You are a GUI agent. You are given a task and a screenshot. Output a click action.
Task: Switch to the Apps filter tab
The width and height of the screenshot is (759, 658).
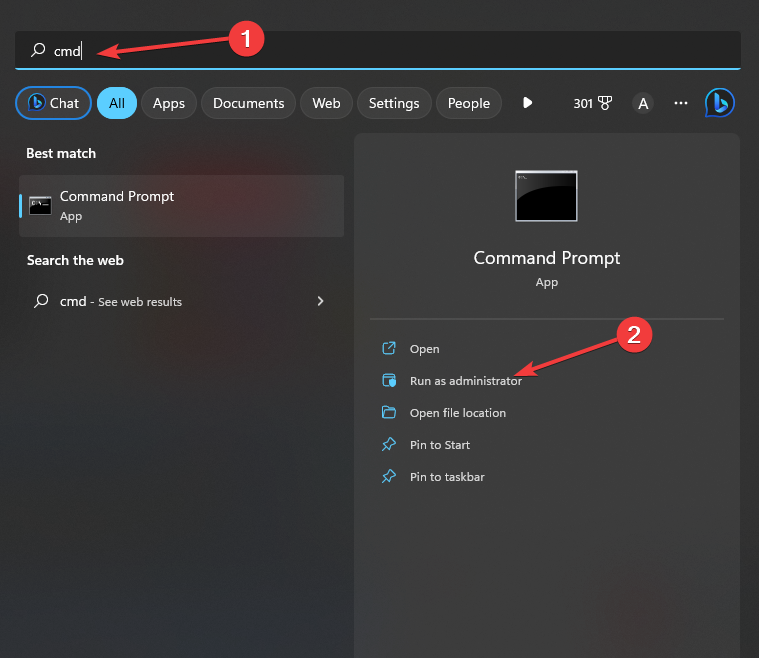coord(169,103)
